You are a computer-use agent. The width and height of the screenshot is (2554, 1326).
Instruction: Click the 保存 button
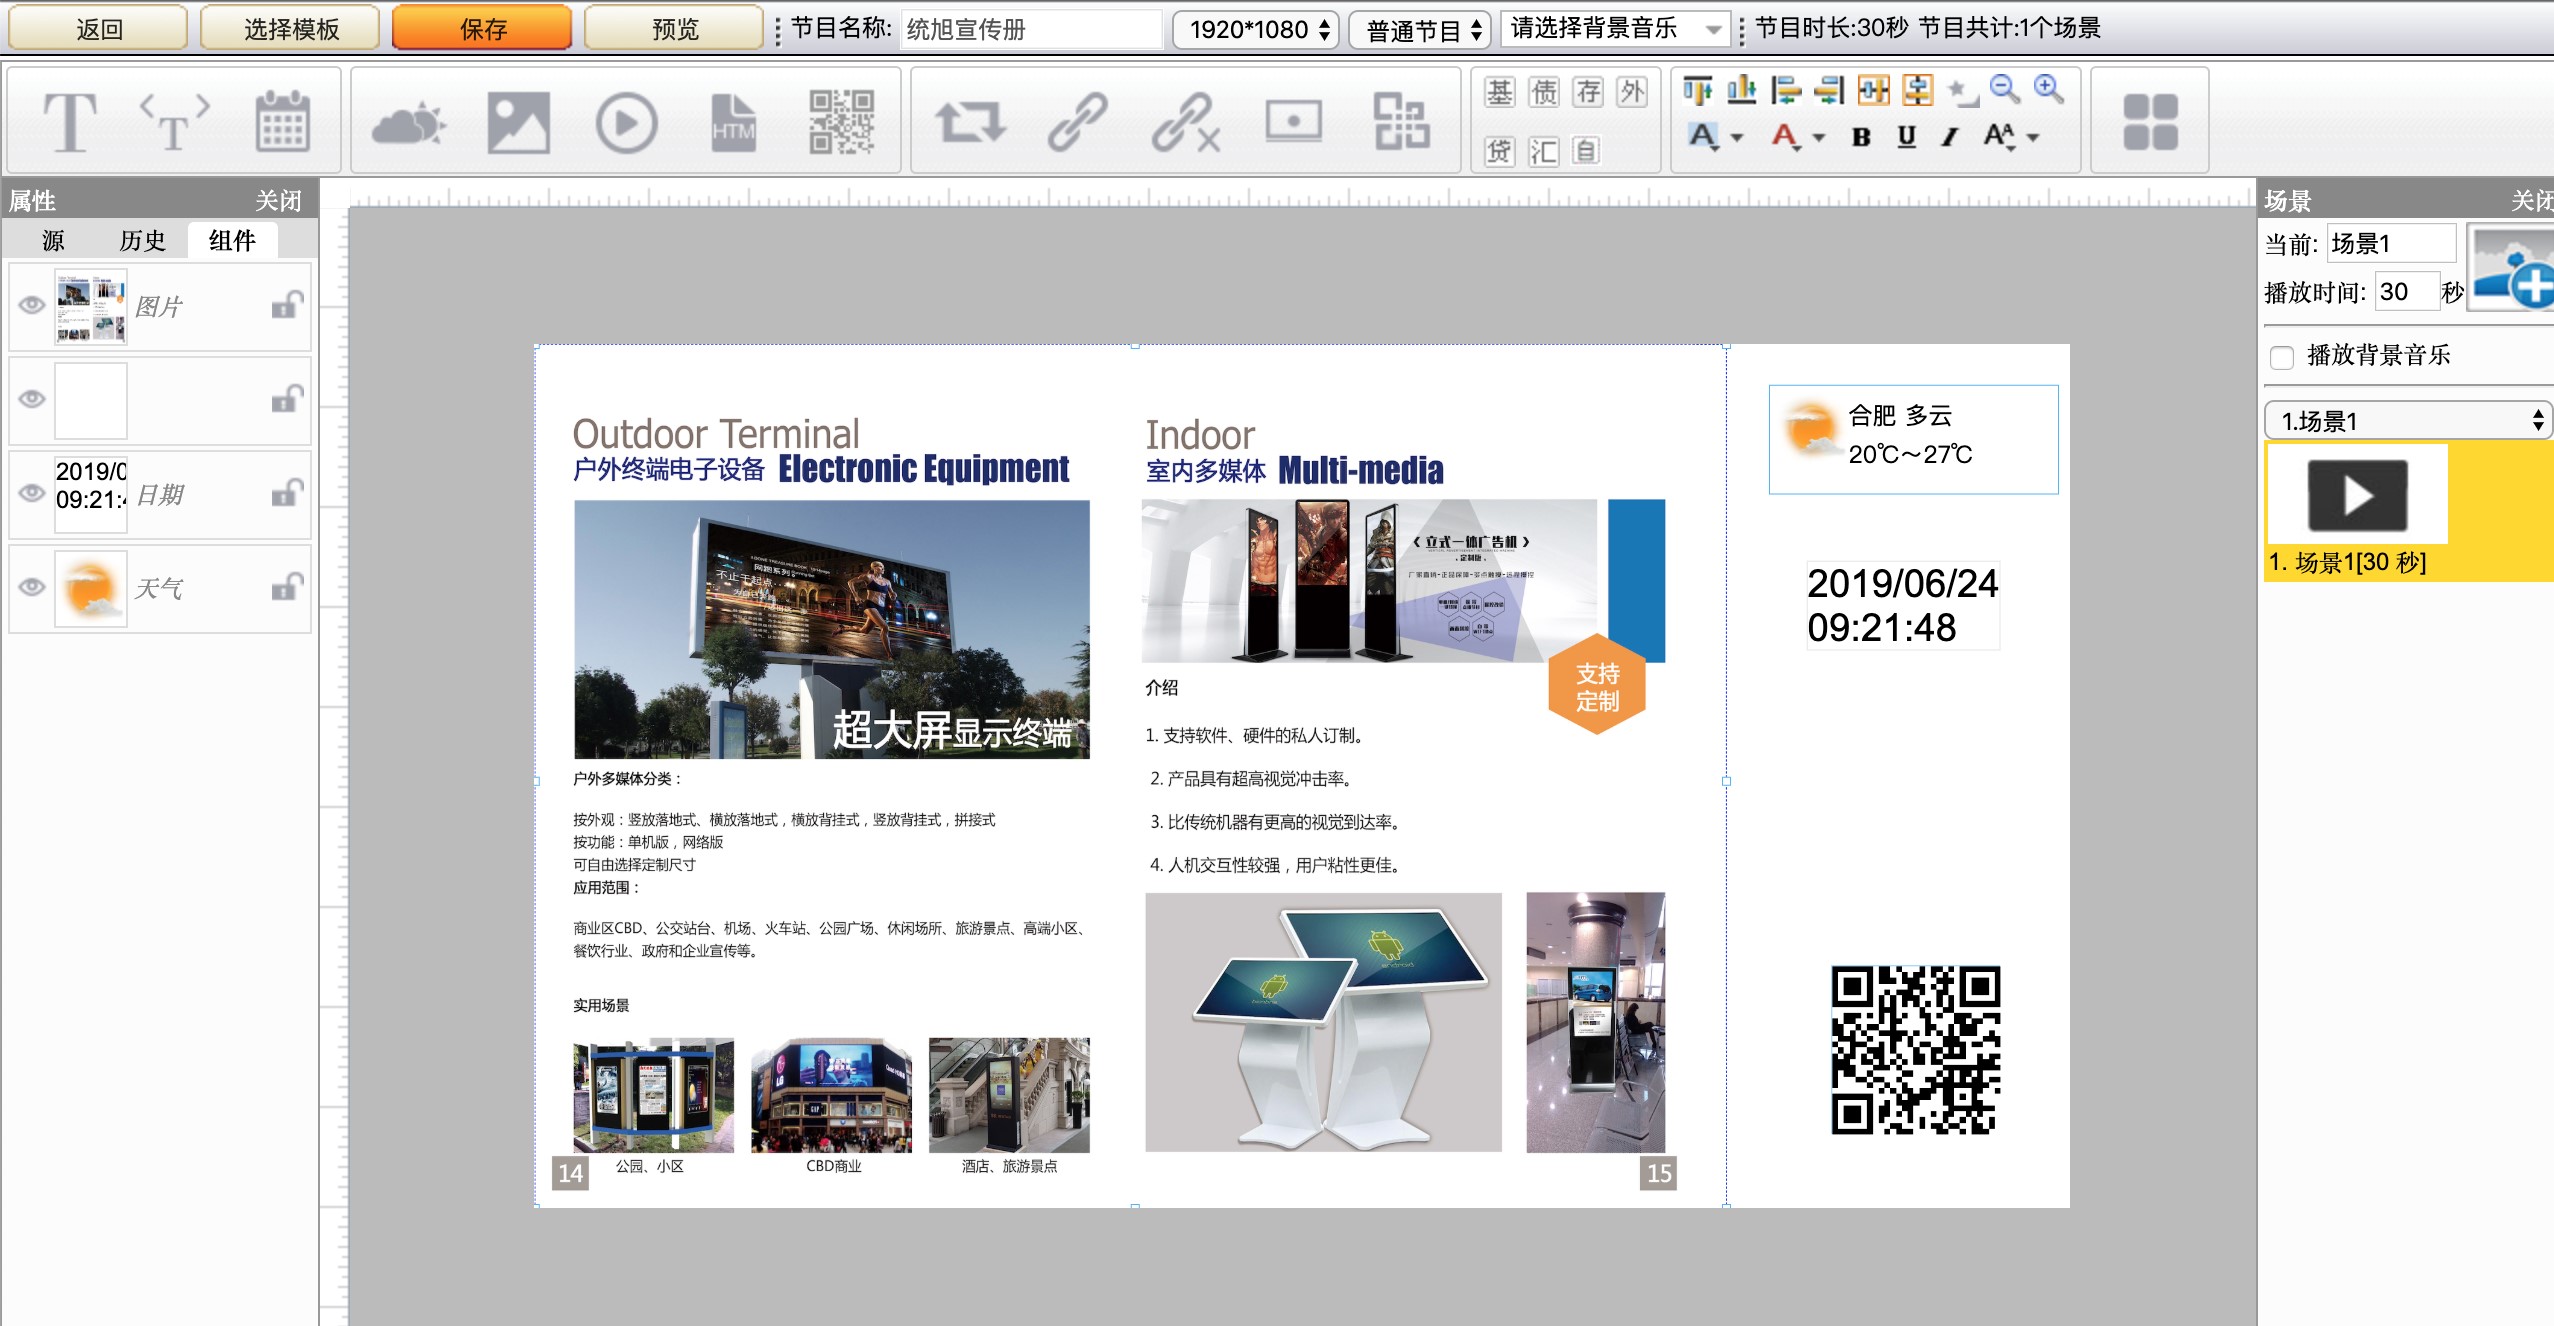[x=482, y=28]
